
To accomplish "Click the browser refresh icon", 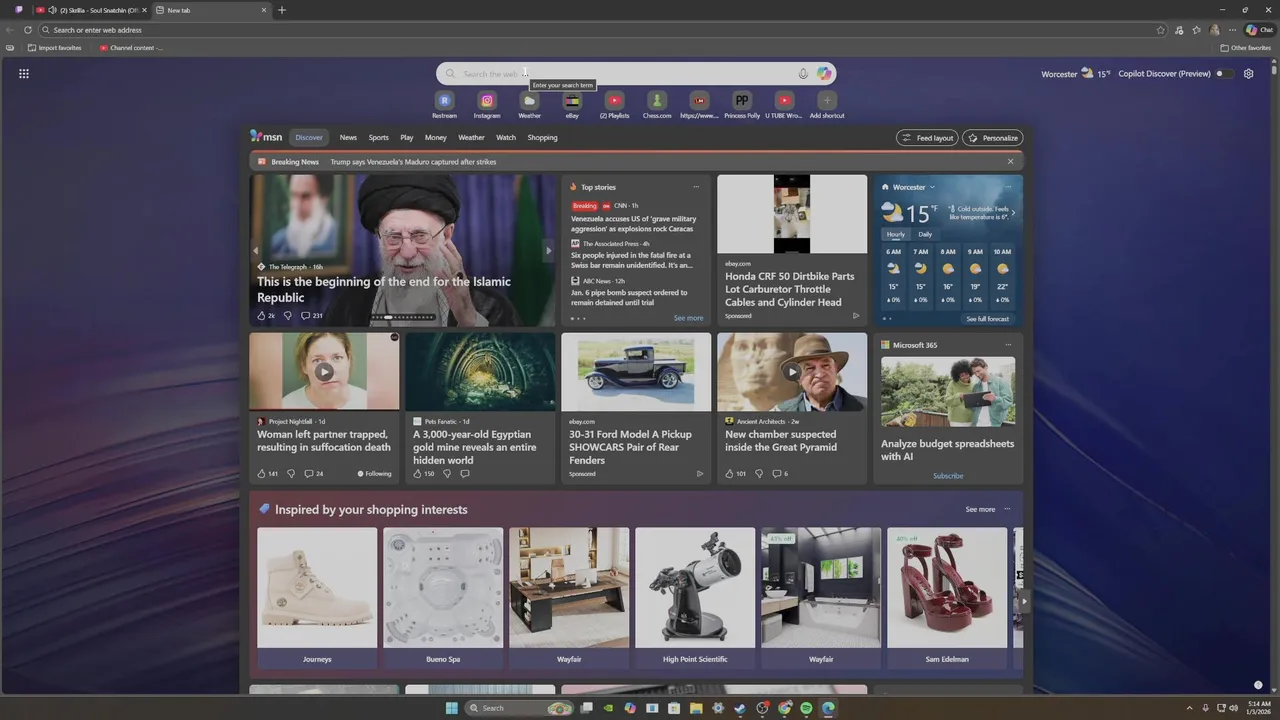I will pos(27,30).
